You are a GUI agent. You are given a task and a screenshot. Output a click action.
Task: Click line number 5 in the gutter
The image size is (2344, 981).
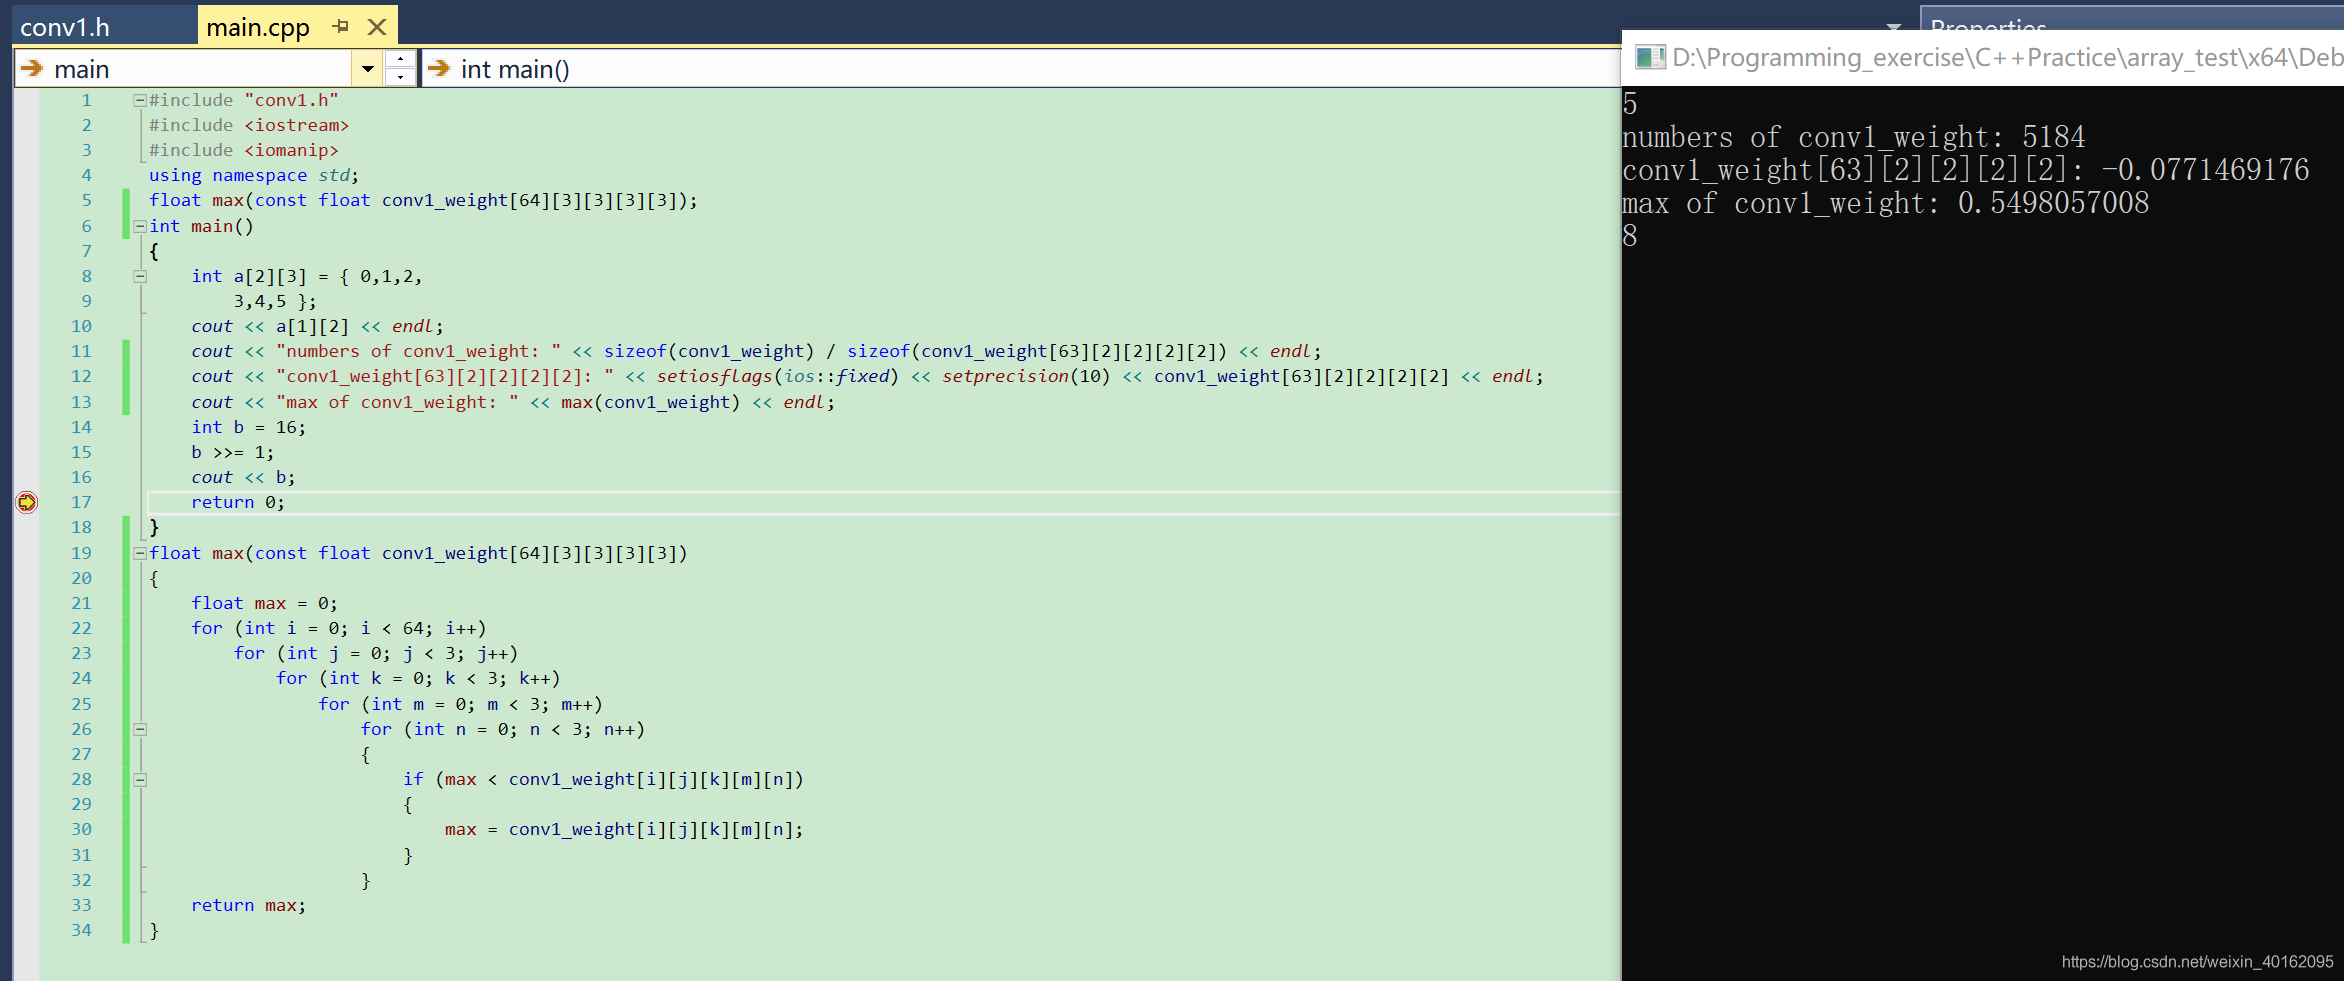86,200
